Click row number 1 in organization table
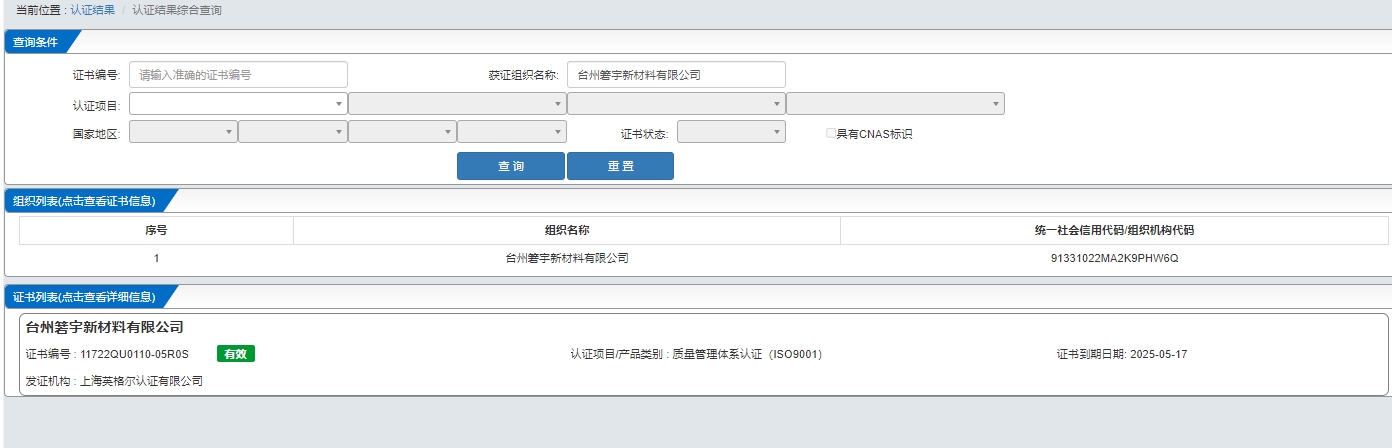The height and width of the screenshot is (448, 1392). coord(156,258)
